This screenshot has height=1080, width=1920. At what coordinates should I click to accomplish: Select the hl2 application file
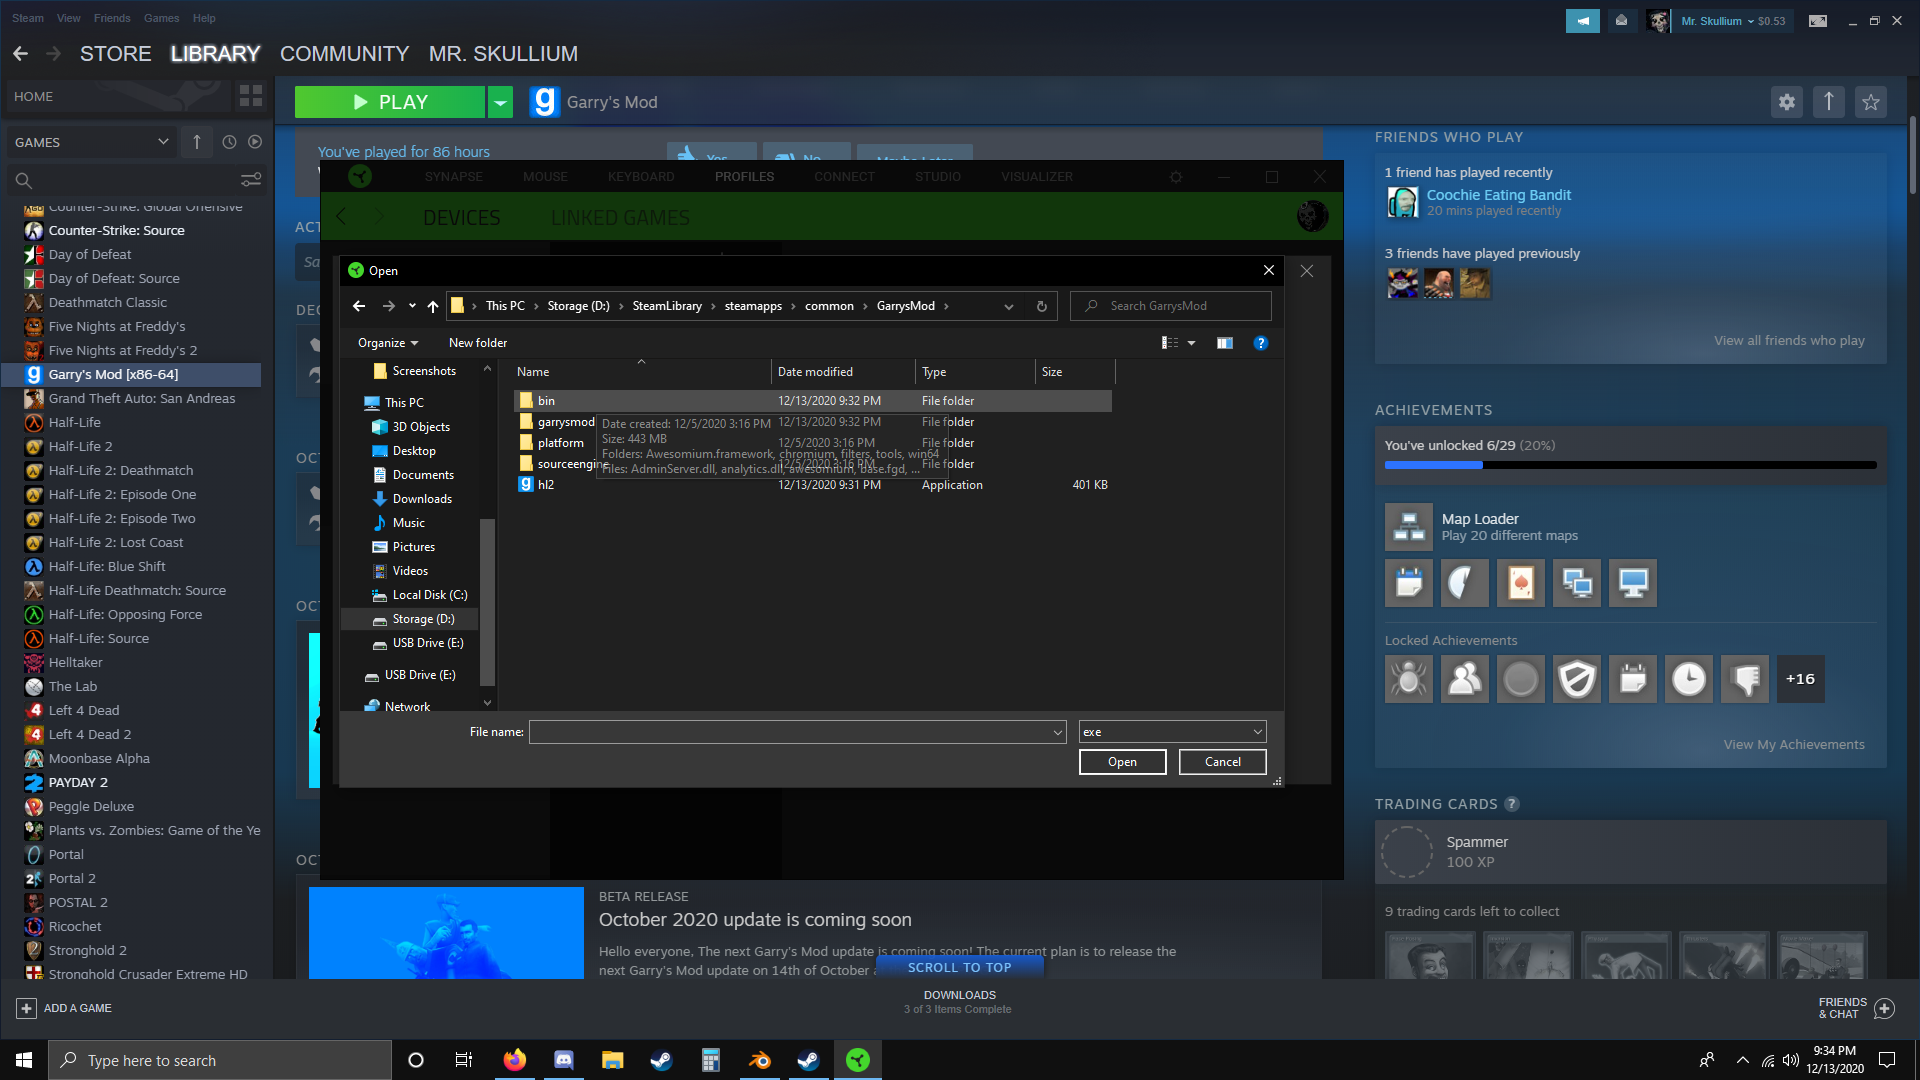pos(546,485)
